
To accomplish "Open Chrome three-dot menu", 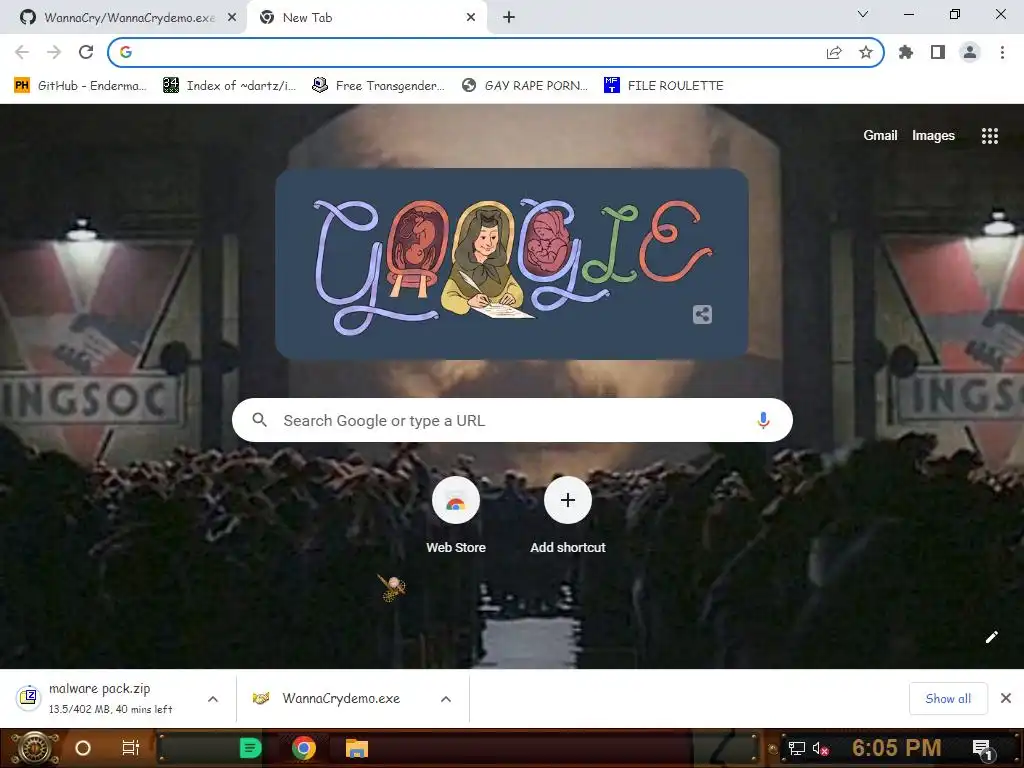I will (x=1002, y=52).
